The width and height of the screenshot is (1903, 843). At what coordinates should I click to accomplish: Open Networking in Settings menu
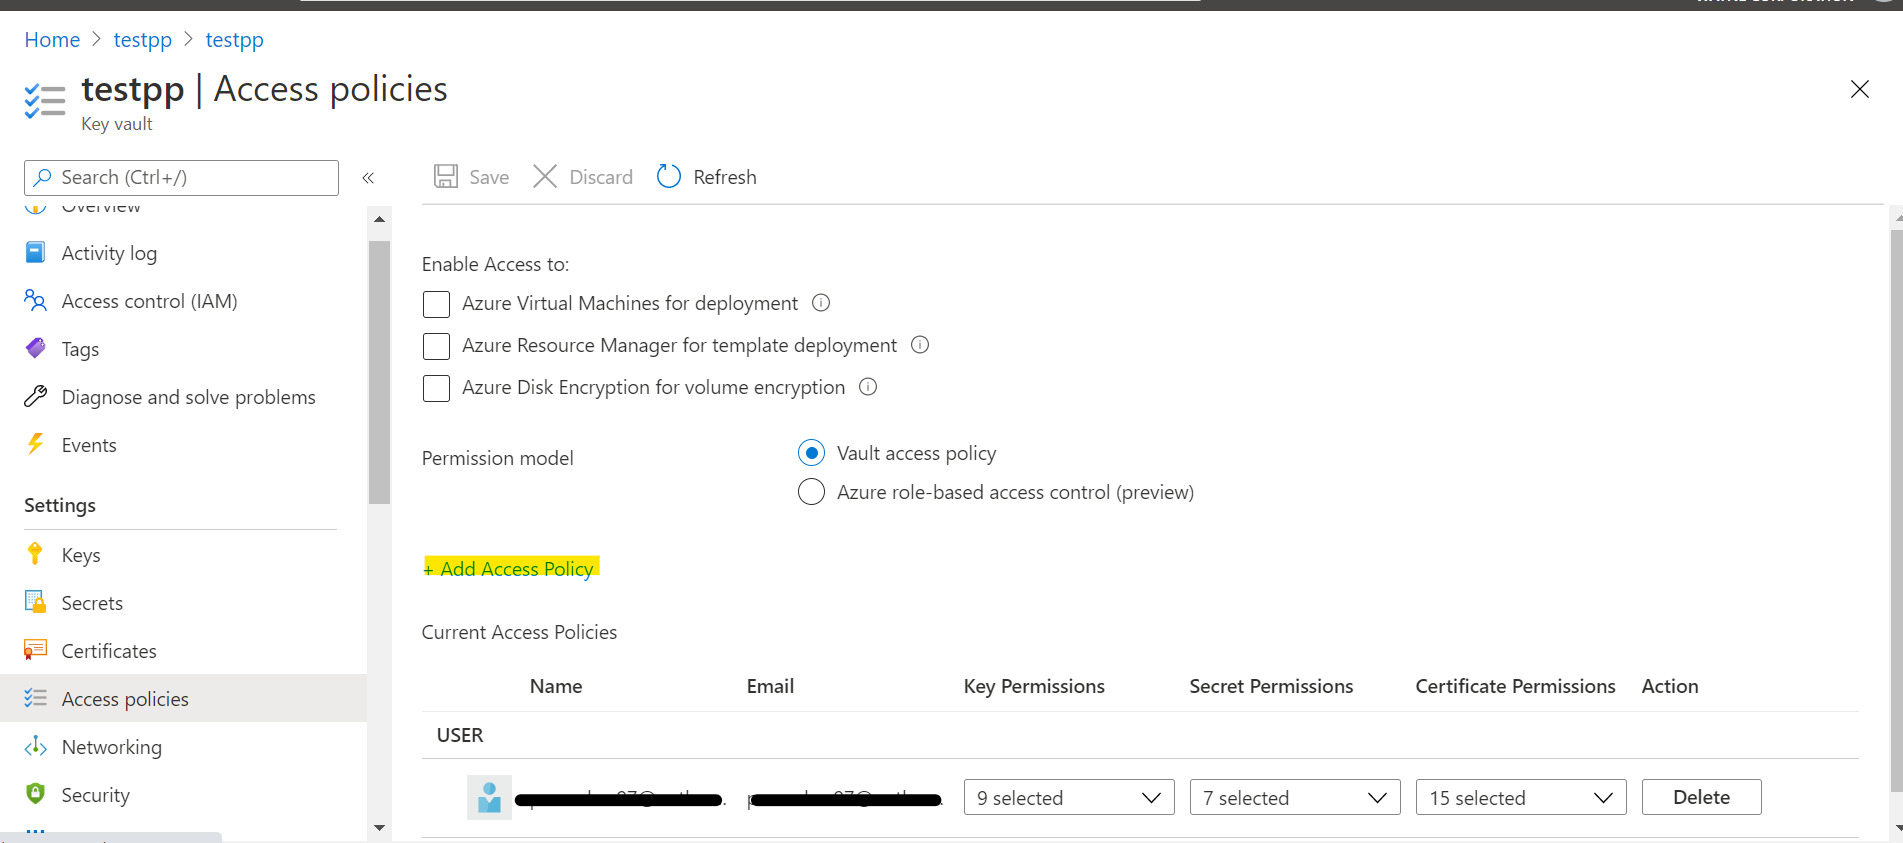pyautogui.click(x=183, y=747)
